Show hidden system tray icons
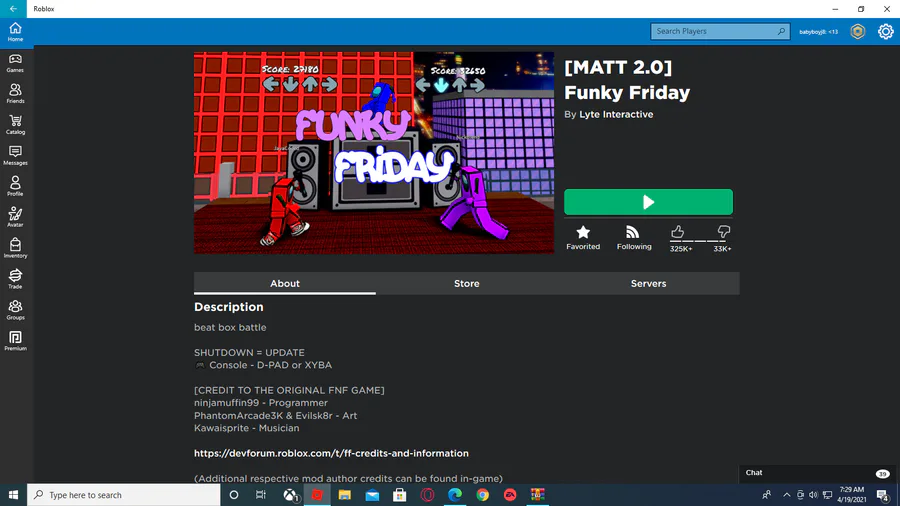Image resolution: width=900 pixels, height=506 pixels. 786,495
